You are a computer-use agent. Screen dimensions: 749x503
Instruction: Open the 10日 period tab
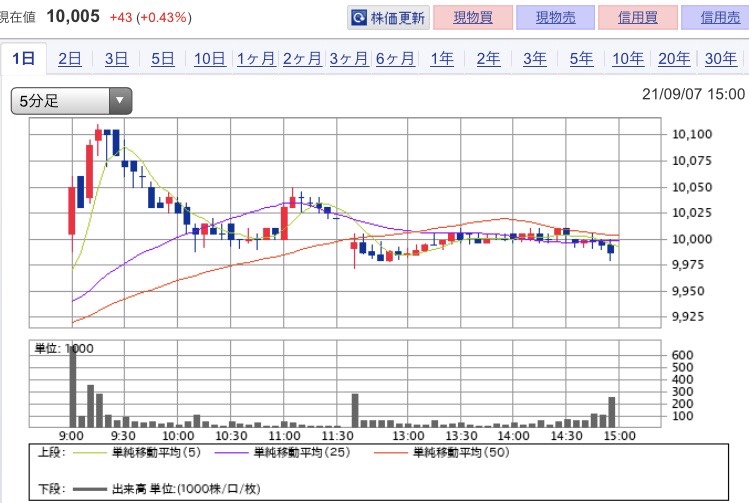[210, 59]
